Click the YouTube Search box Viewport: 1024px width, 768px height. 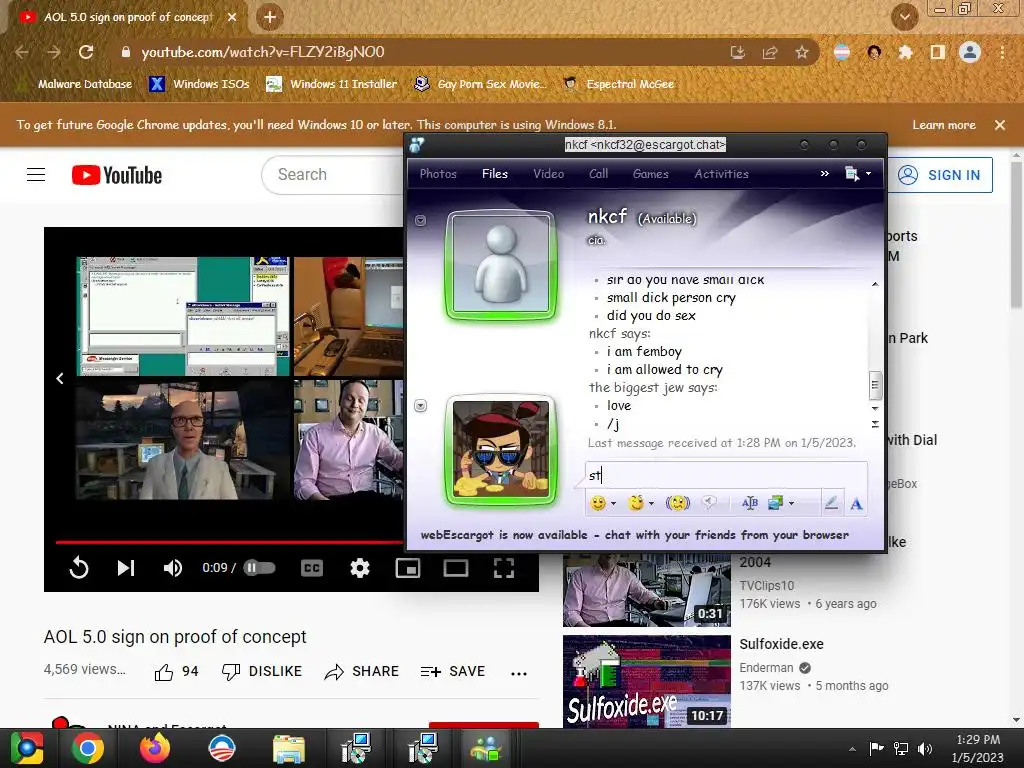(x=334, y=175)
